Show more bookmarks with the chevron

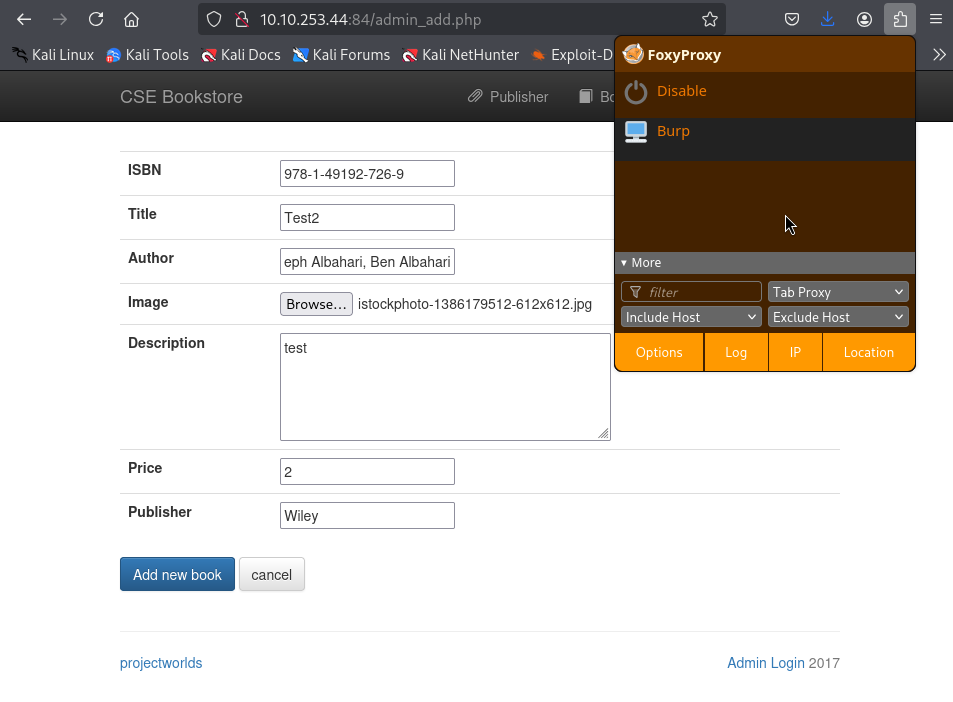click(939, 55)
